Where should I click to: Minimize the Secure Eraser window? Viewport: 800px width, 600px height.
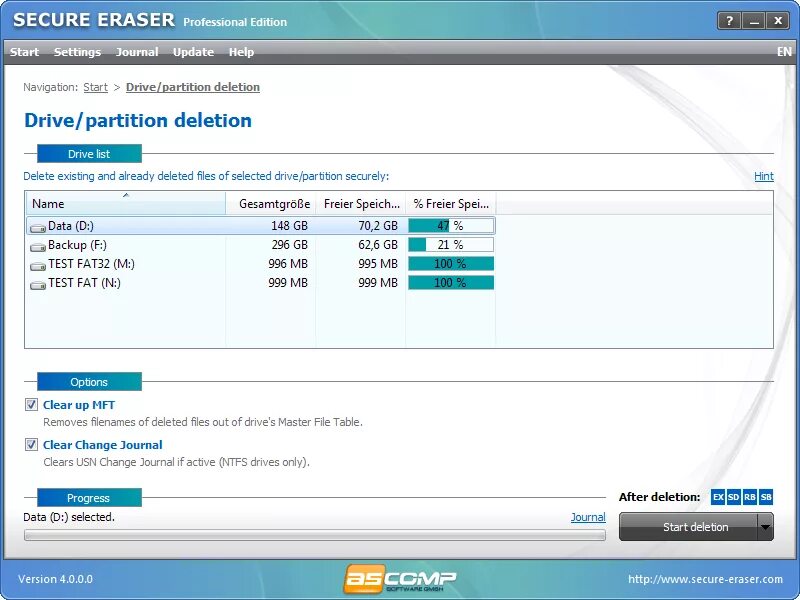pyautogui.click(x=754, y=21)
